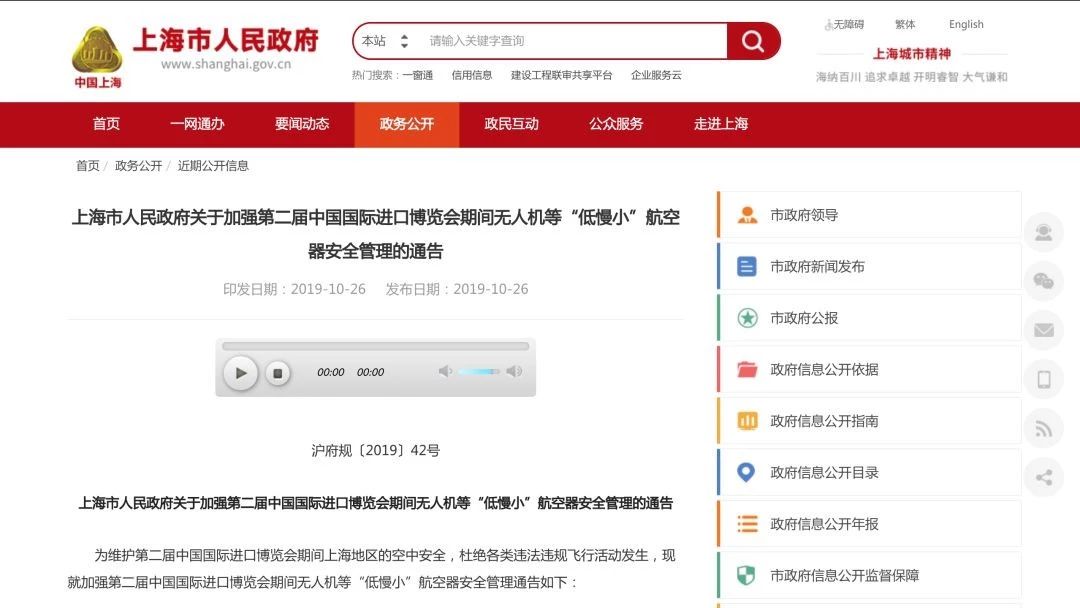The width and height of the screenshot is (1080, 608).
Task: Click the www.shanghai.gov.cn site title
Action: click(x=226, y=64)
